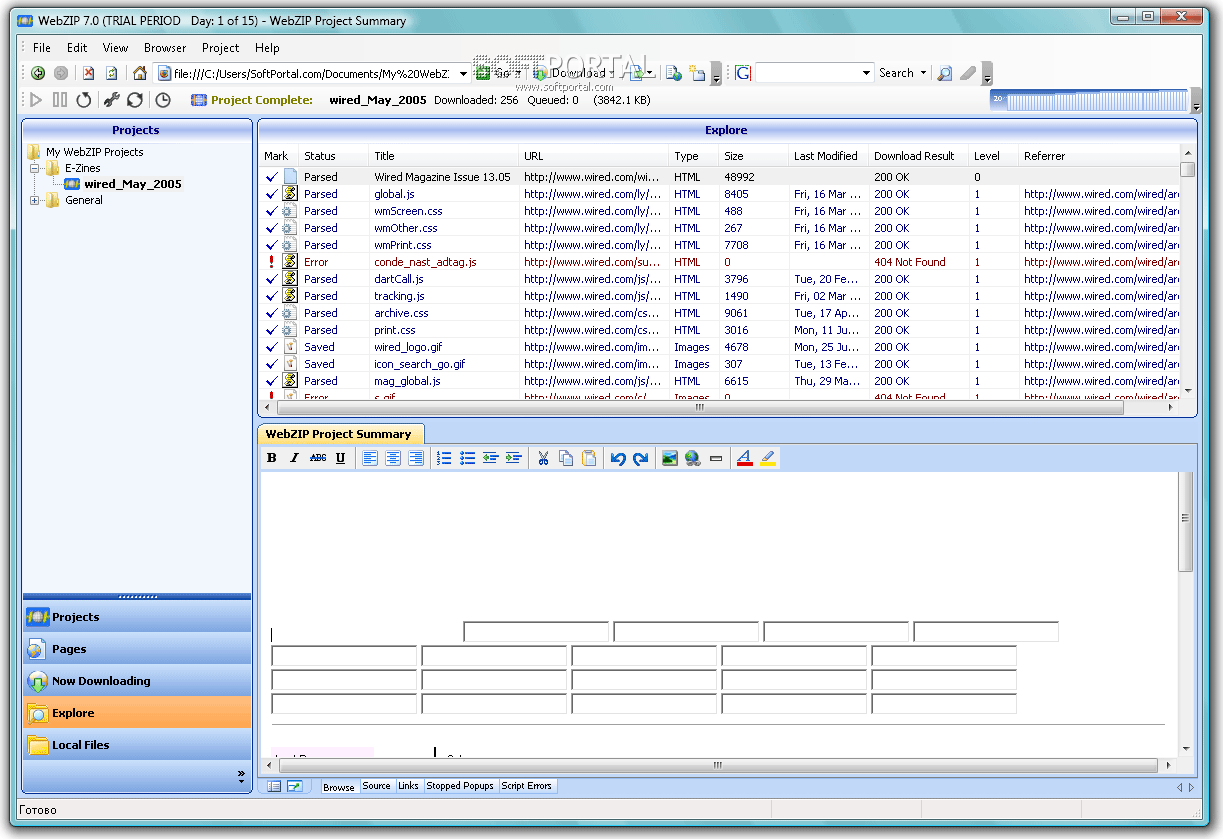Open the Now Downloading sidebar panel
The width and height of the screenshot is (1223, 839).
click(137, 681)
